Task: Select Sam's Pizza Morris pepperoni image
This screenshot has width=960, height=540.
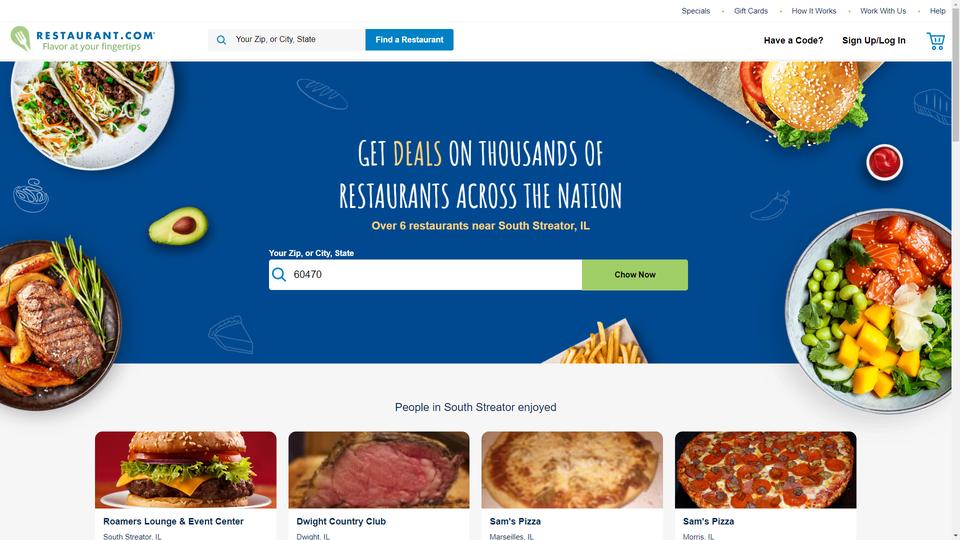Action: pyautogui.click(x=765, y=470)
